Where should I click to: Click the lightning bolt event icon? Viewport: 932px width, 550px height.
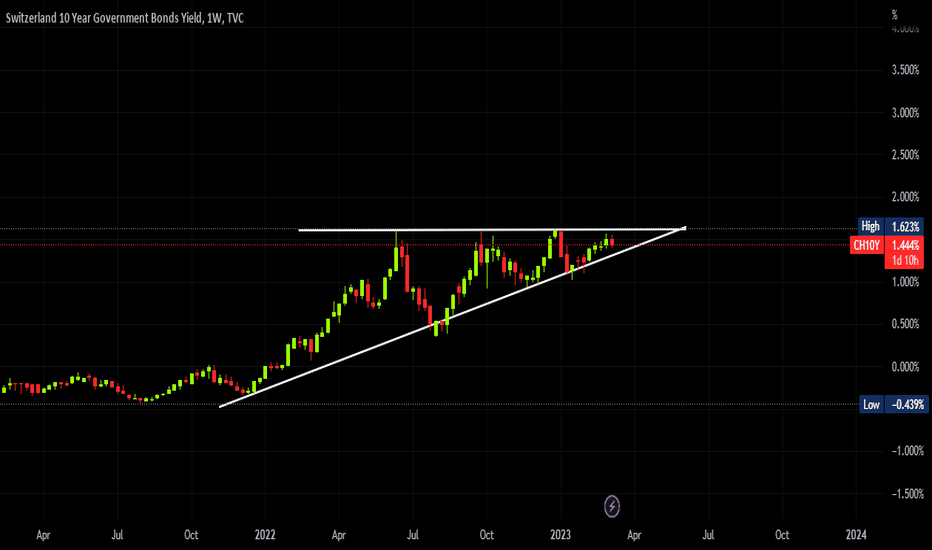[x=612, y=507]
